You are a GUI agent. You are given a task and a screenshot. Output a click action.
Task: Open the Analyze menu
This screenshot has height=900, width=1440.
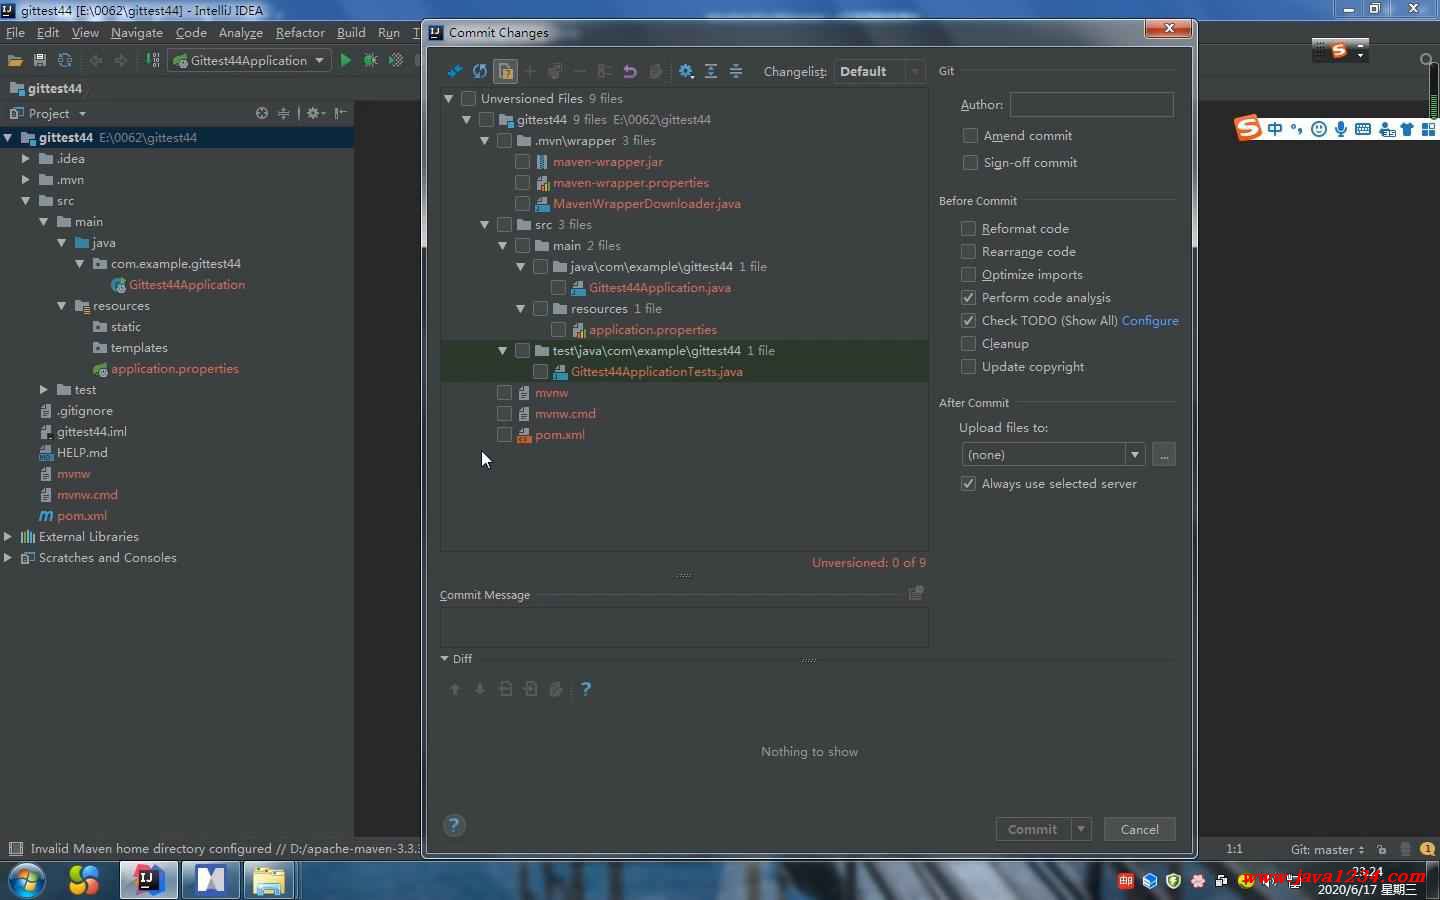click(x=241, y=32)
